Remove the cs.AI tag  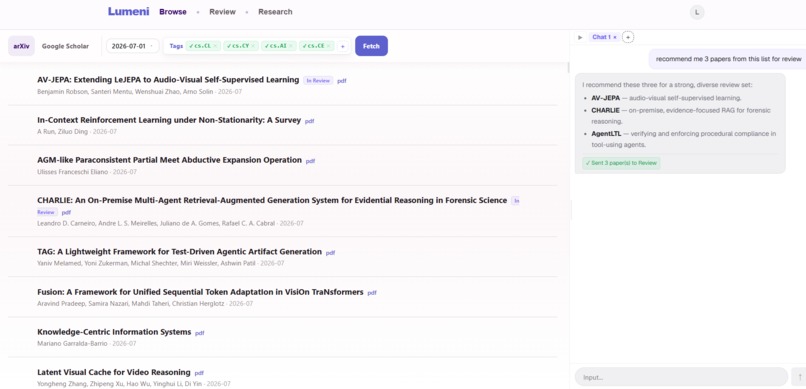point(290,46)
